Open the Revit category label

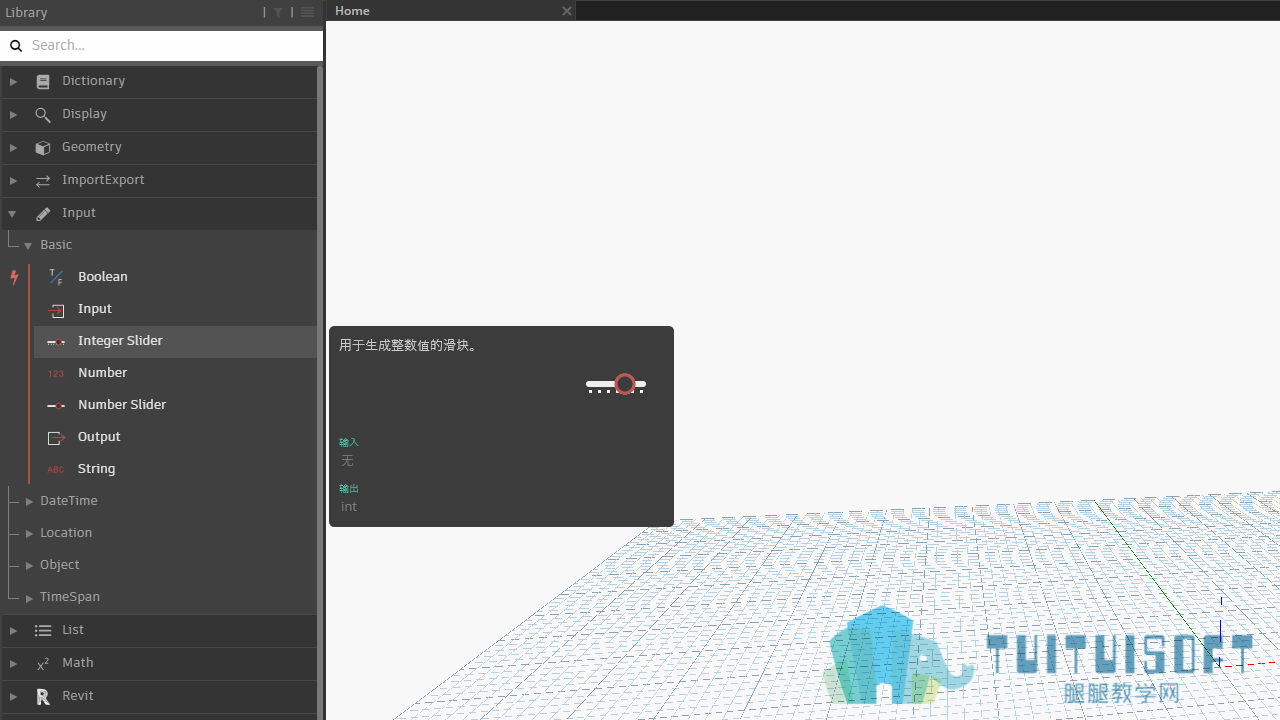pyautogui.click(x=77, y=696)
